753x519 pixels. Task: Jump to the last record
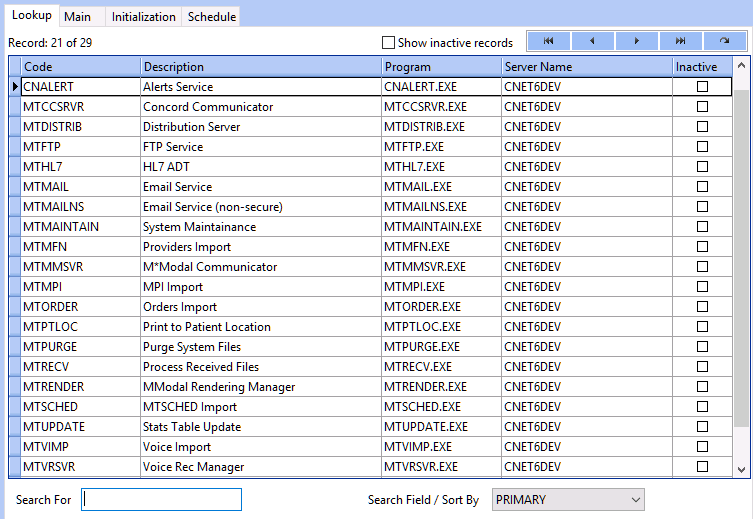(x=680, y=41)
